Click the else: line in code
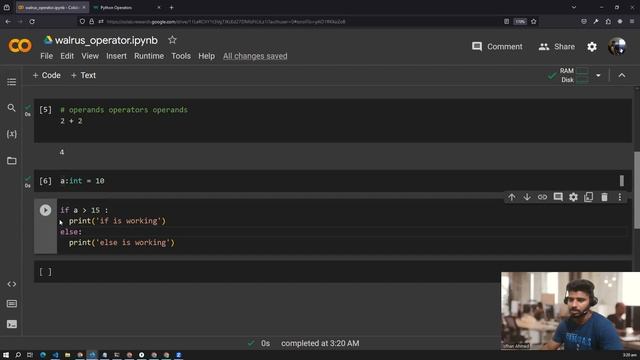This screenshot has height=360, width=640. [71, 232]
